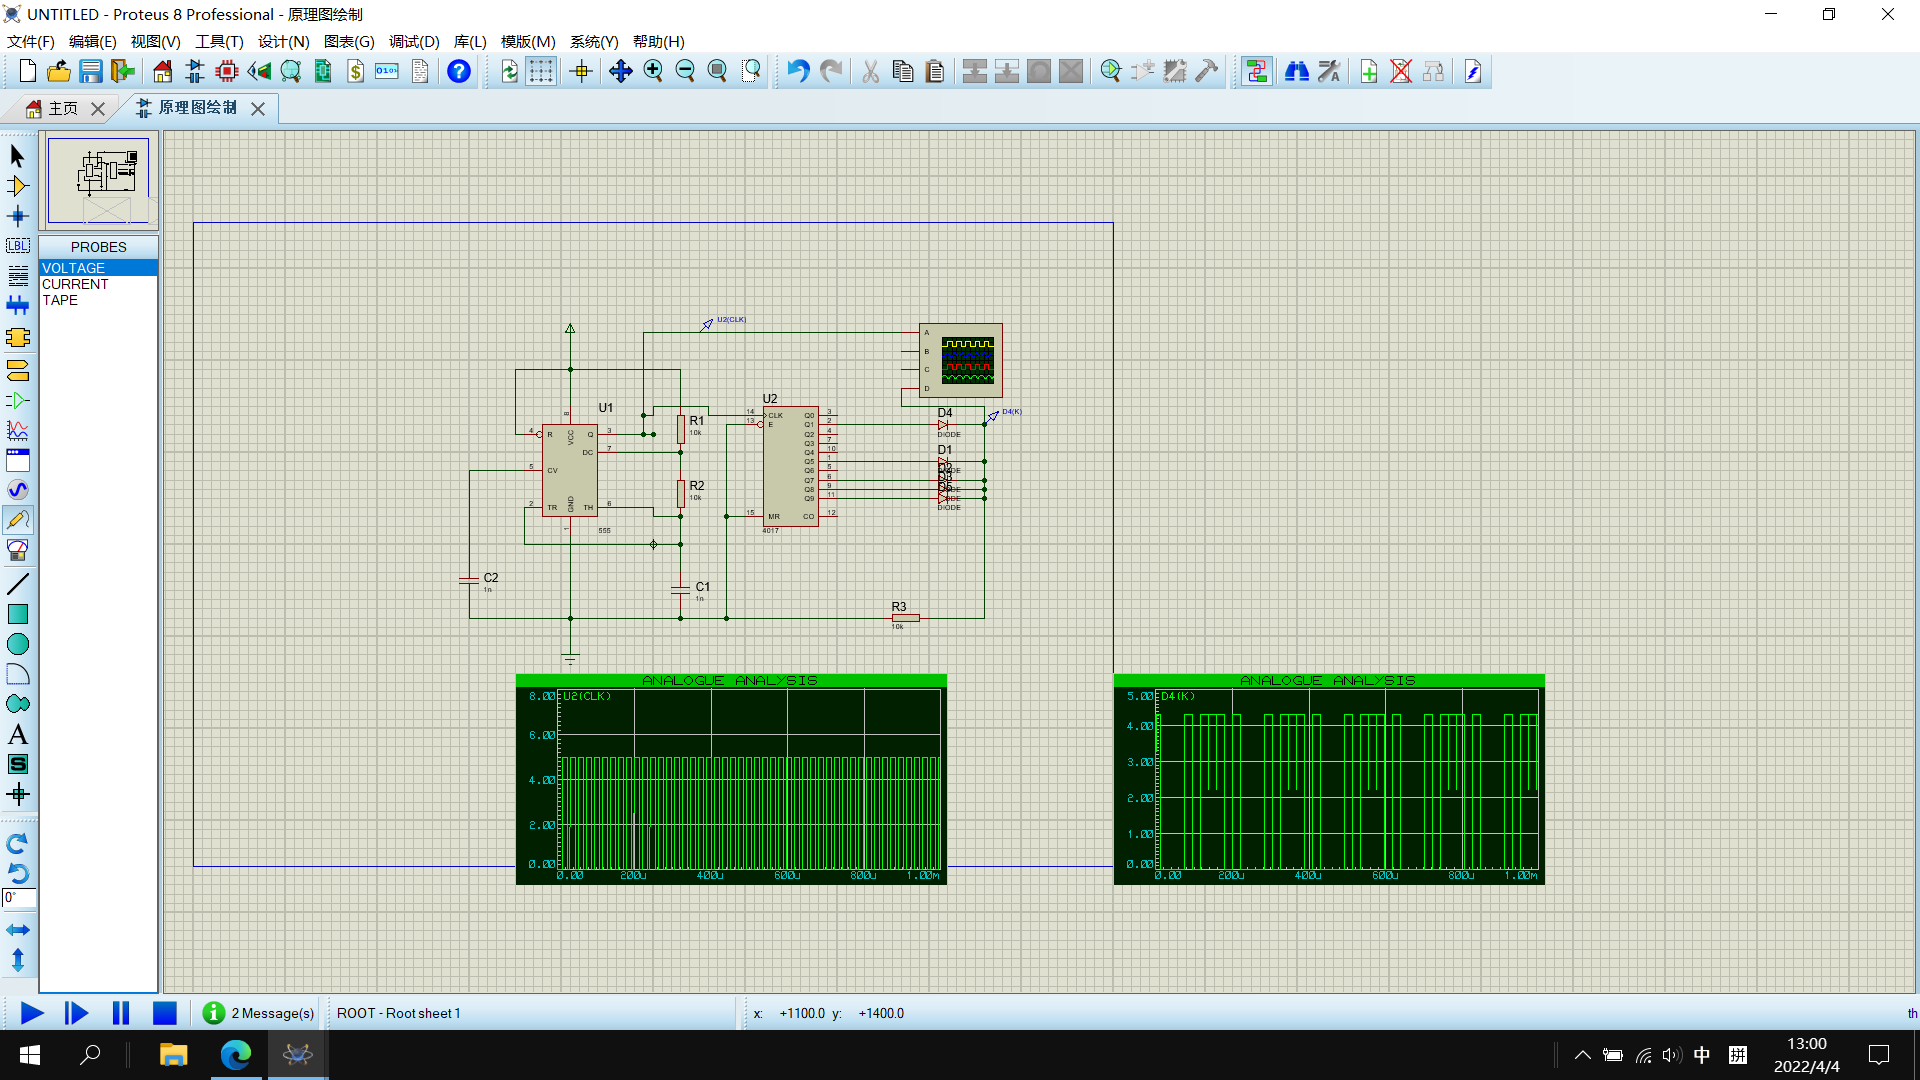Pick parts from libraries icon
The height and width of the screenshot is (1080, 1920).
[x=1110, y=71]
